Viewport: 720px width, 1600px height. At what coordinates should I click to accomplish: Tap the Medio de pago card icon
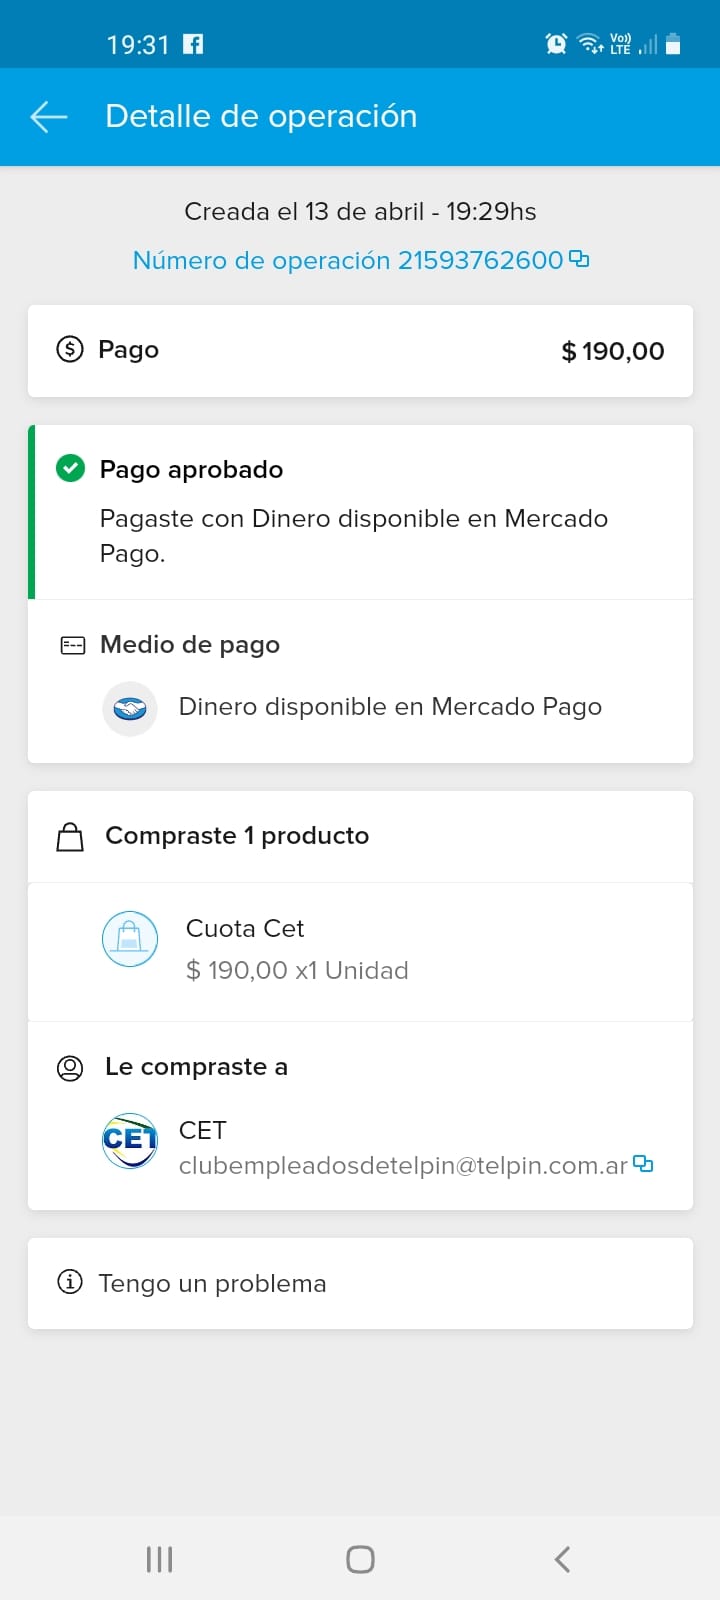pyautogui.click(x=73, y=645)
